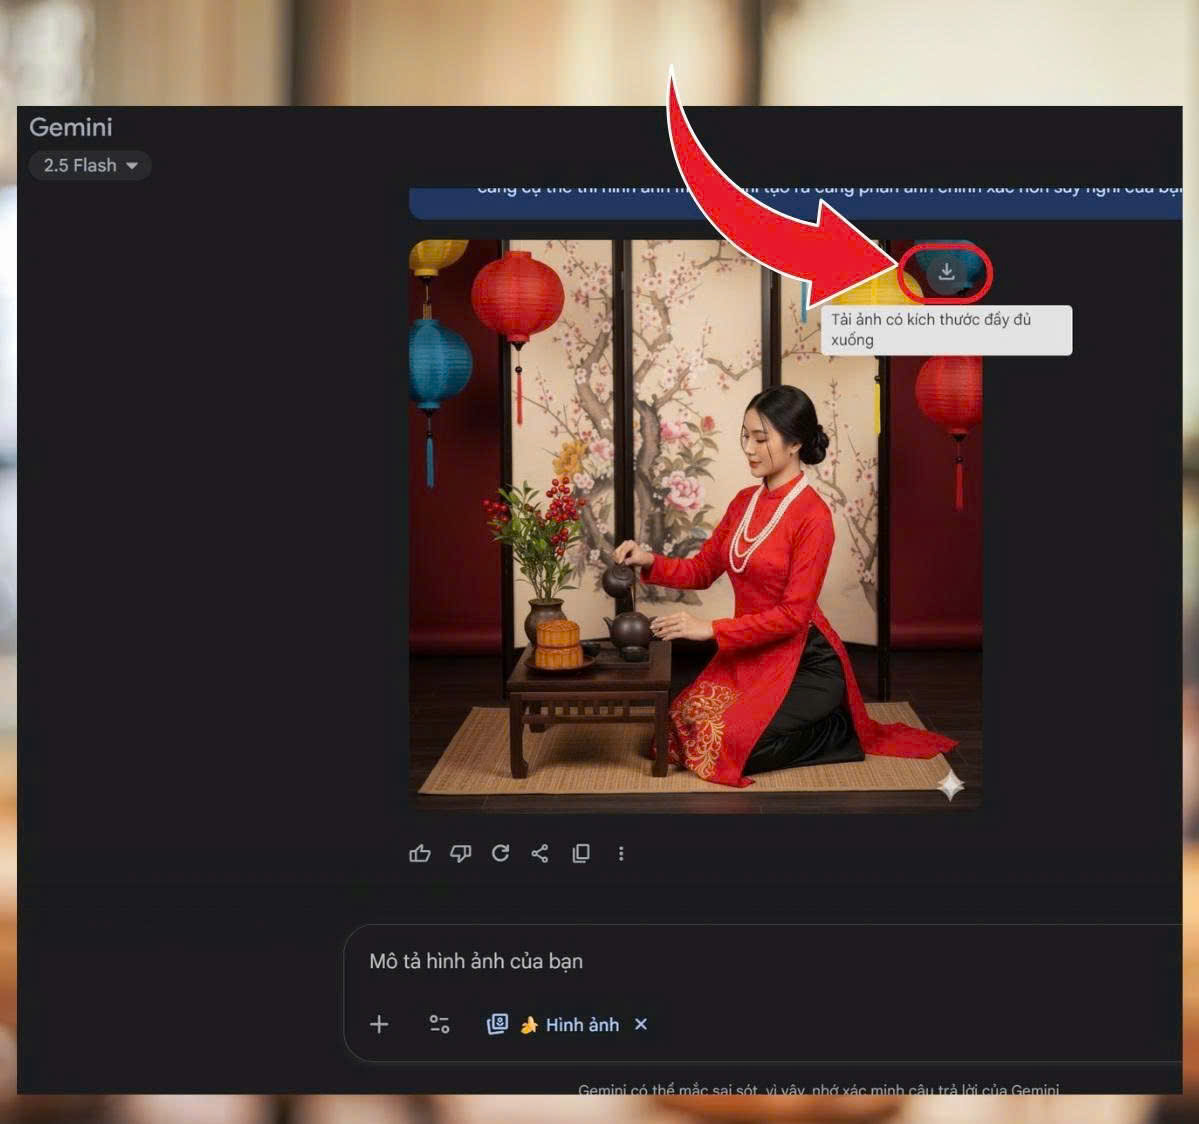Screen dimensions: 1199x1124
Task: Give the response a thumbs down
Action: tap(460, 853)
